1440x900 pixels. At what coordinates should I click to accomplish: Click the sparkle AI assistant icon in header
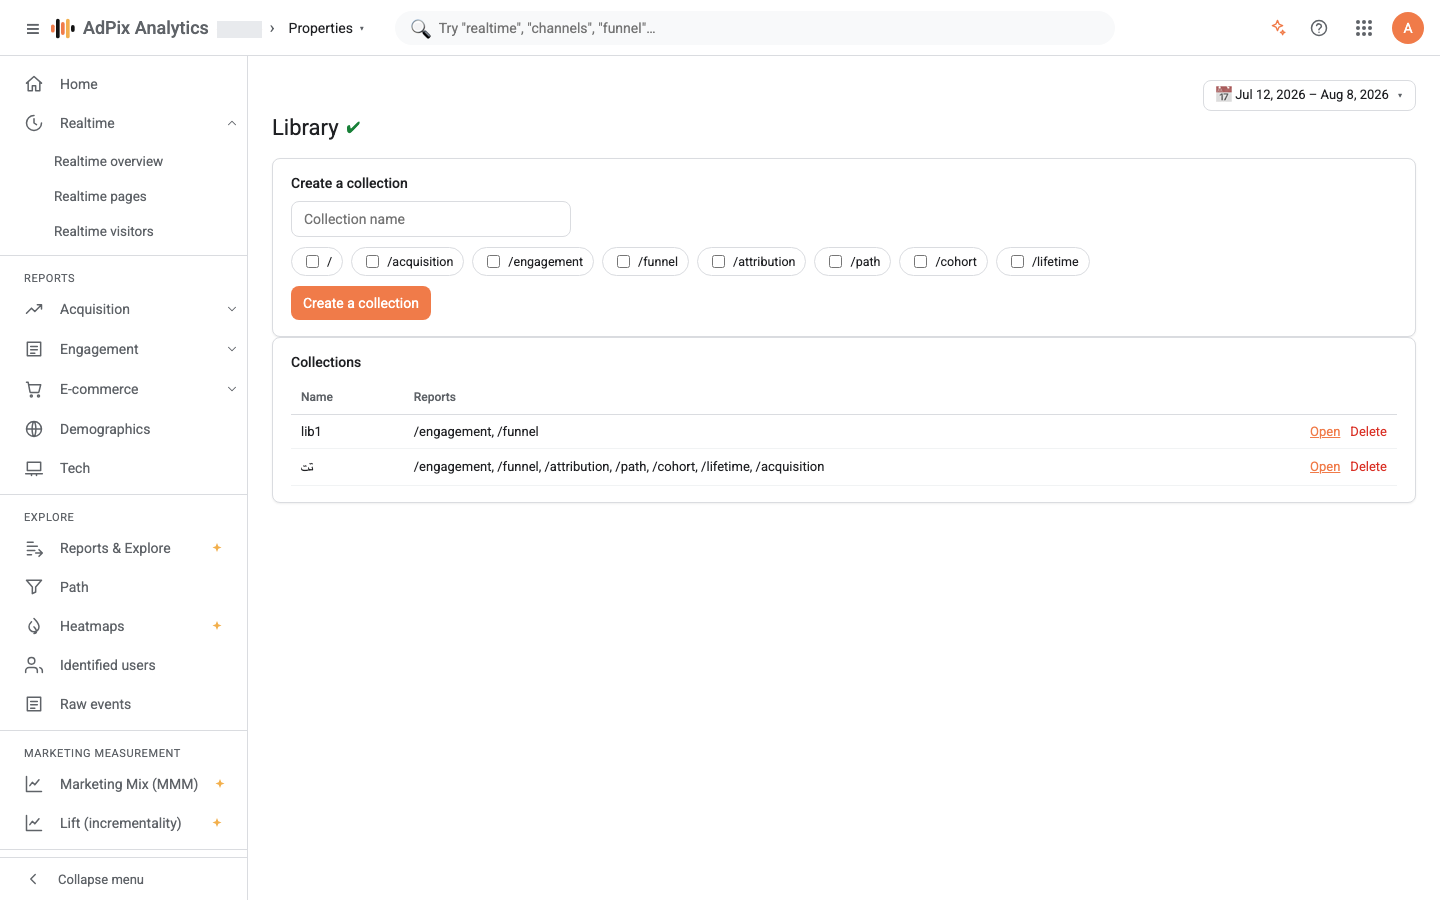pos(1278,28)
